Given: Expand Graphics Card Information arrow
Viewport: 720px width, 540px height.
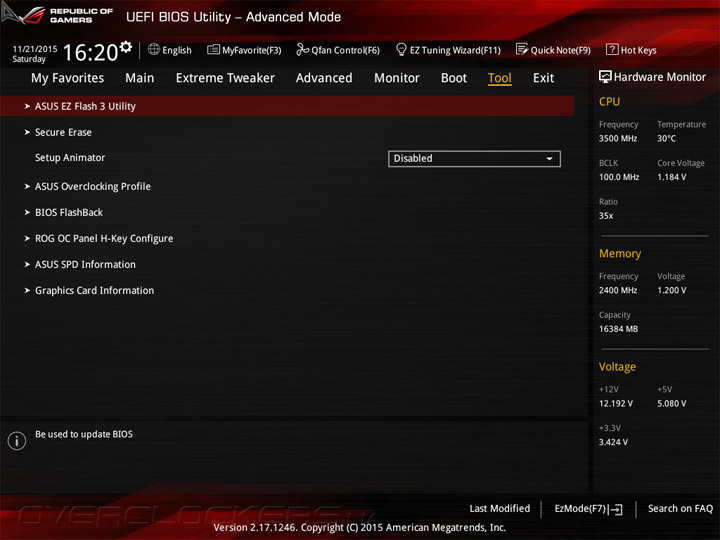Looking at the screenshot, I should tap(27, 290).
